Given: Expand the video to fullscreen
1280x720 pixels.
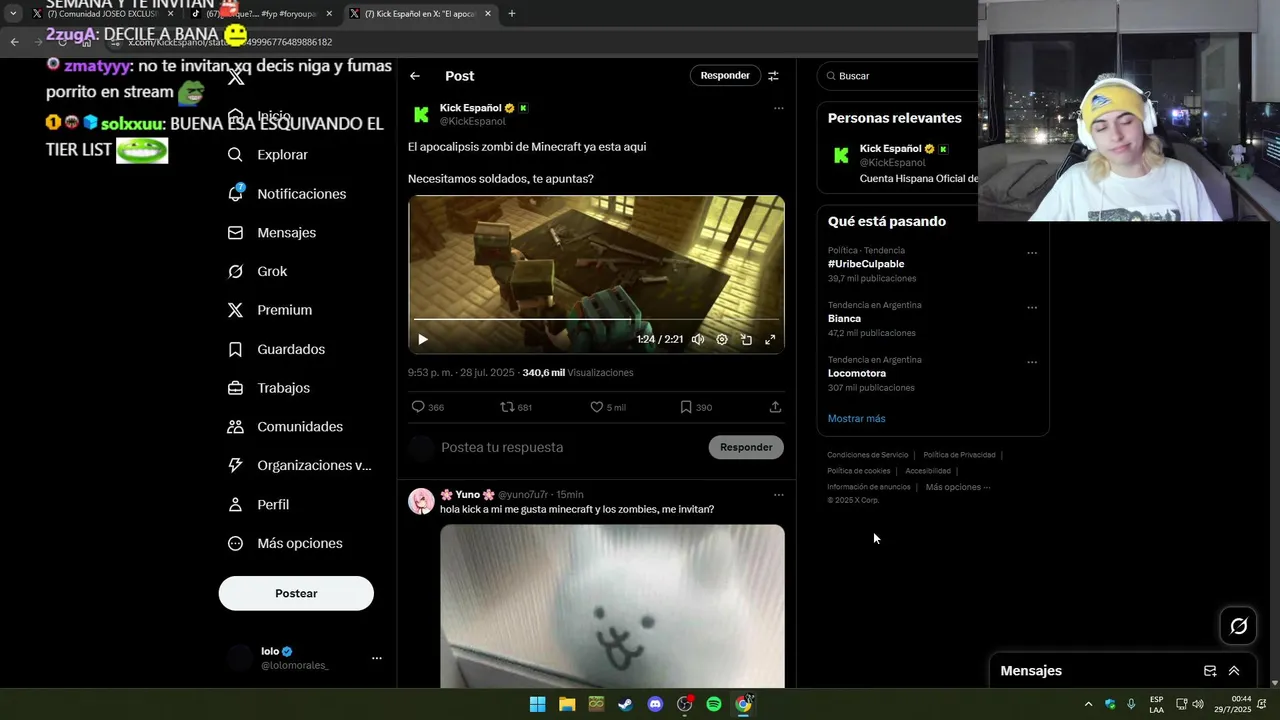Looking at the screenshot, I should 770,340.
